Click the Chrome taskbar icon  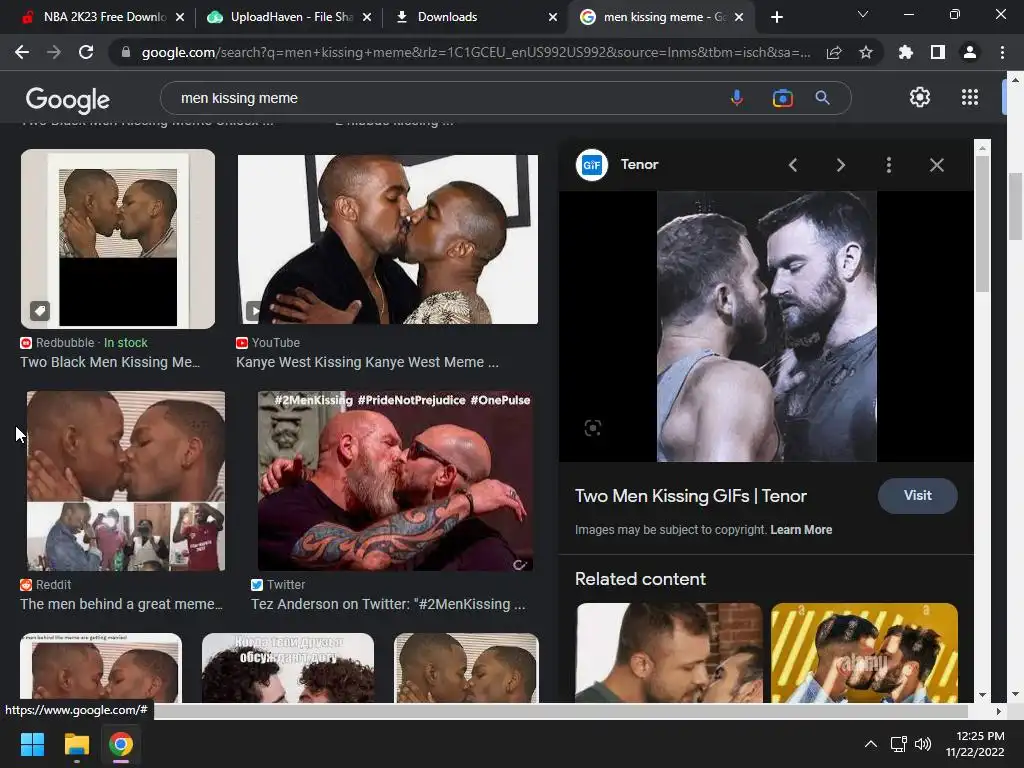pos(121,744)
